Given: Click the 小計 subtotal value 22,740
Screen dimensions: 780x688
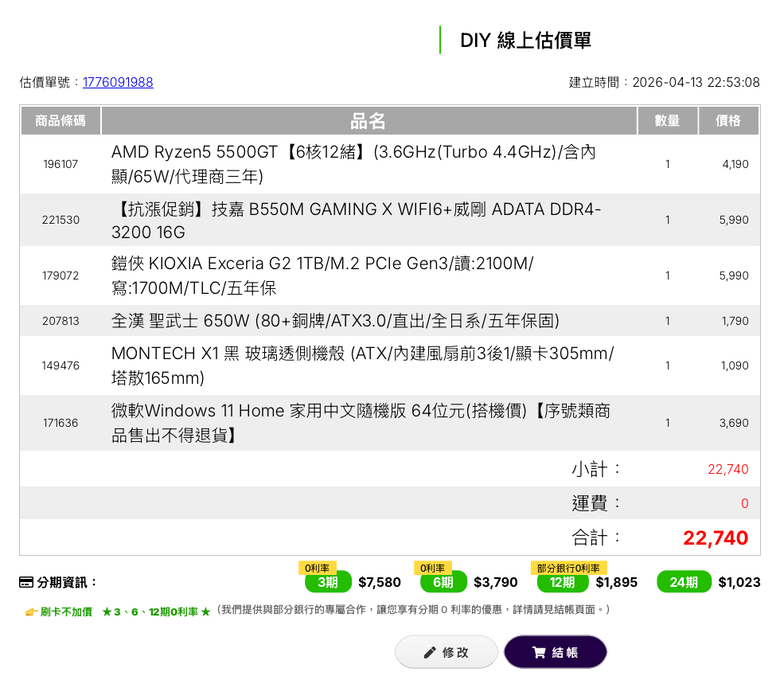Looking at the screenshot, I should click(728, 469).
